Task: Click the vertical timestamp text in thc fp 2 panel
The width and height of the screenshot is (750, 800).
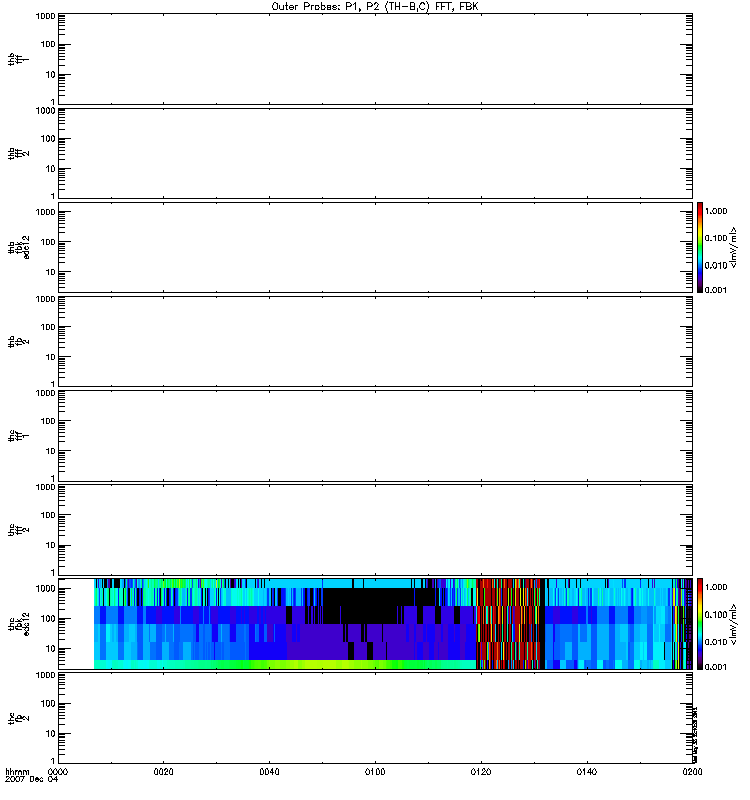Action: coord(695,735)
